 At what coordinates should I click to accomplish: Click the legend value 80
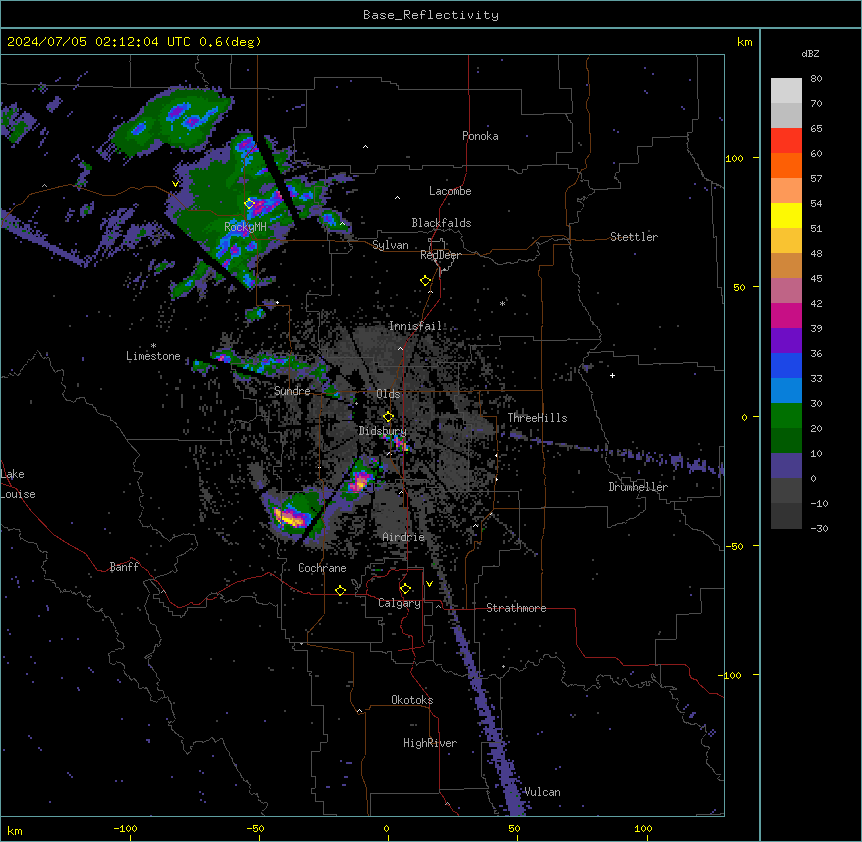coord(816,79)
